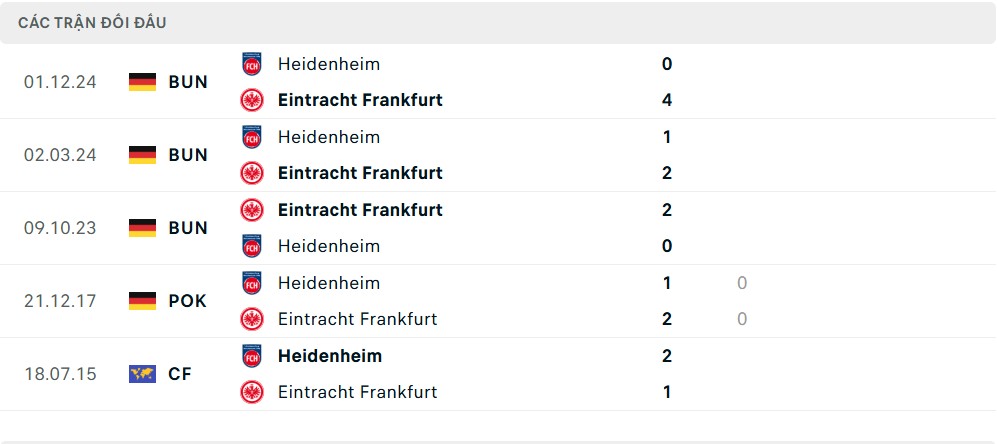Click German flag beside 02.03.24 BUN

pyautogui.click(x=142, y=155)
